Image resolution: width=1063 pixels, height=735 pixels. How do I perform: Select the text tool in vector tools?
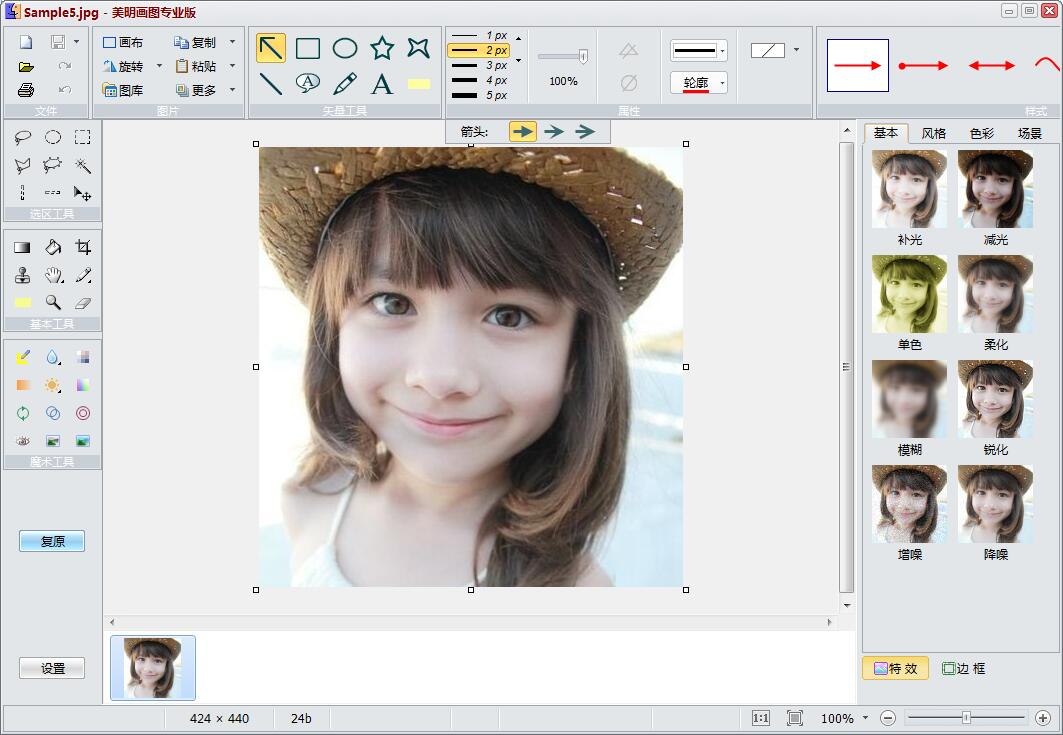coord(382,84)
